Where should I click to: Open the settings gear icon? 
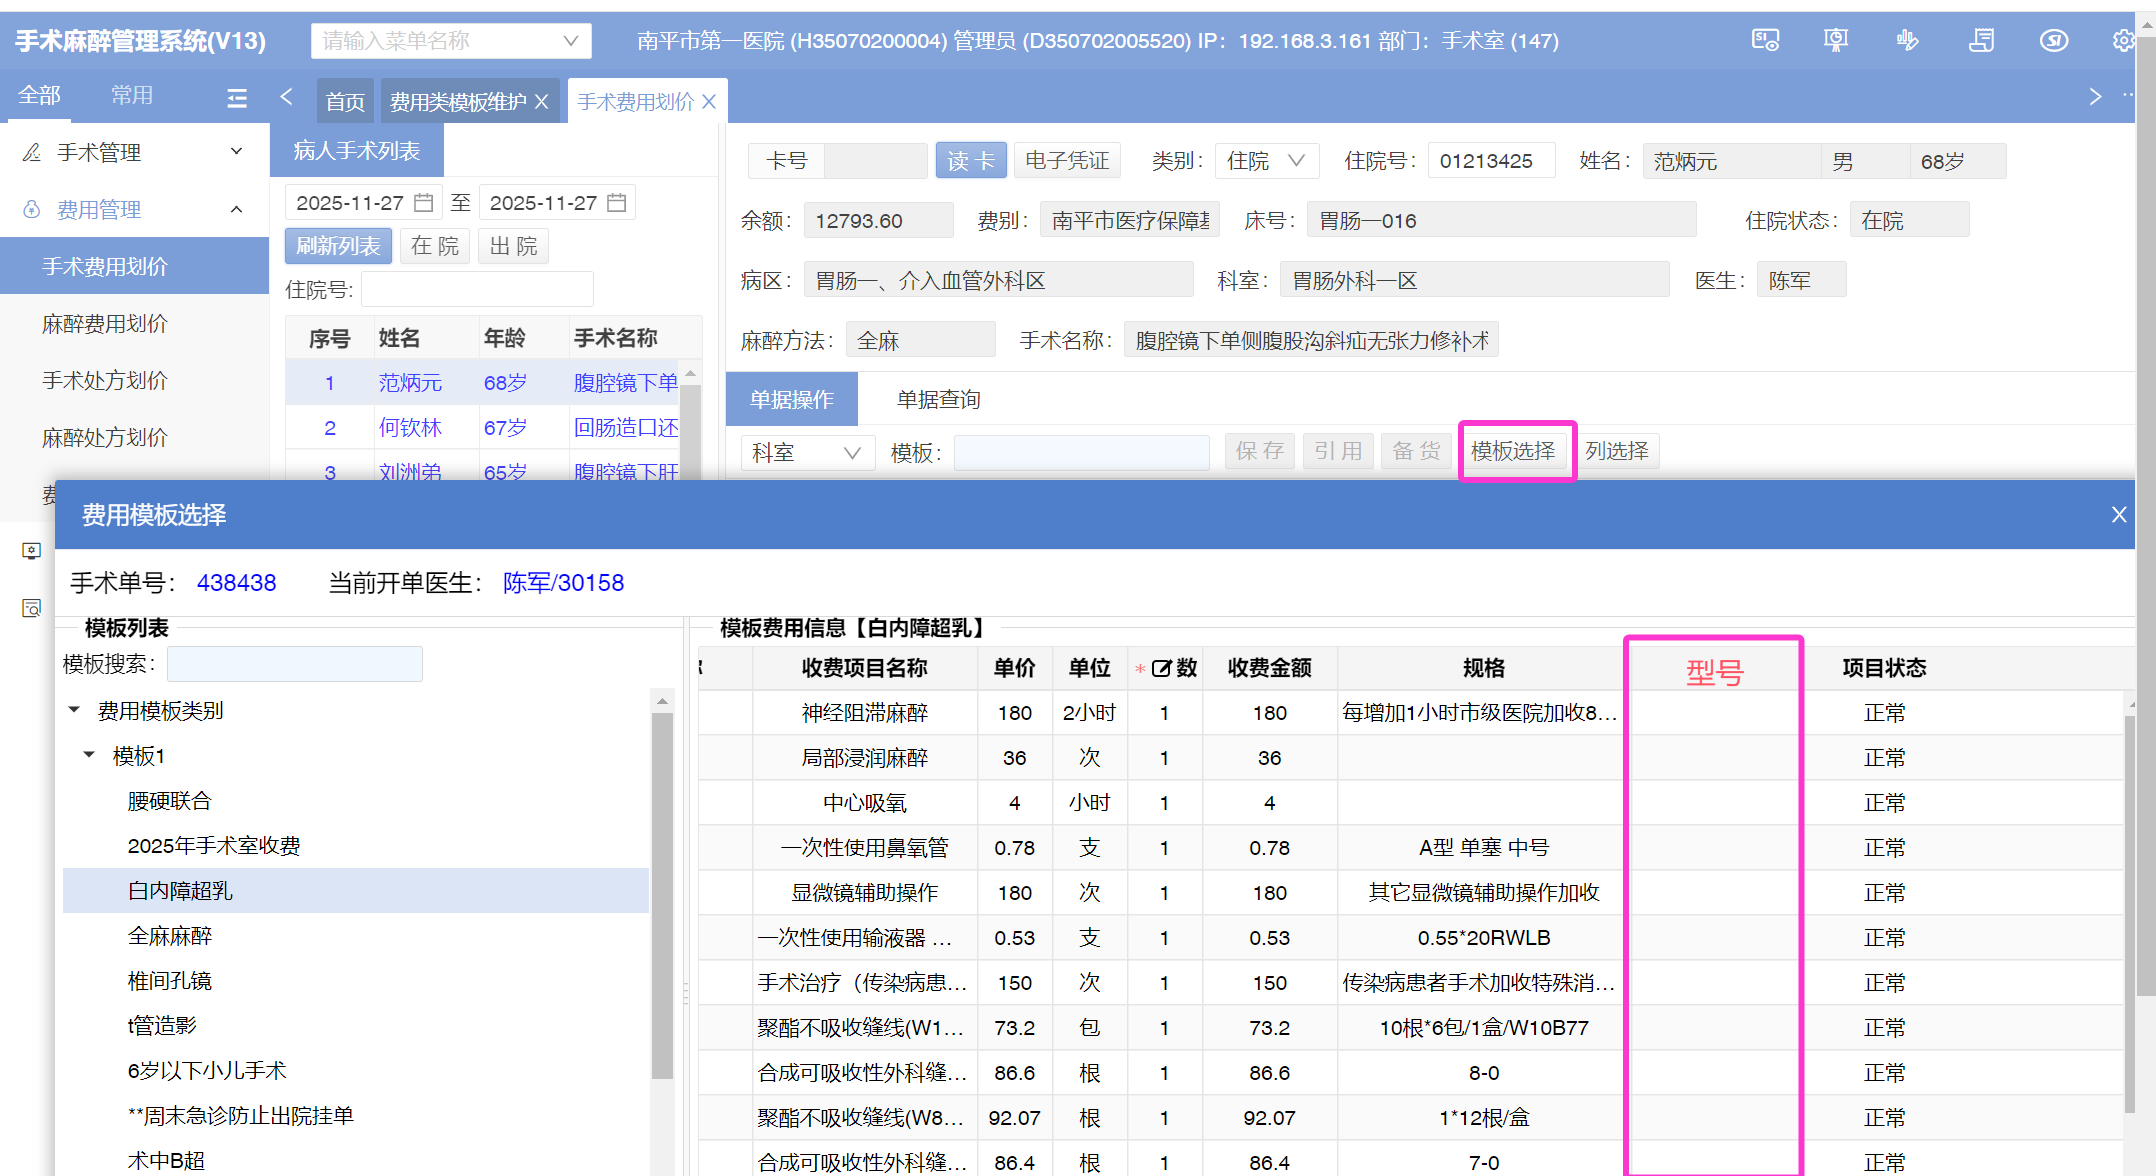click(2123, 41)
